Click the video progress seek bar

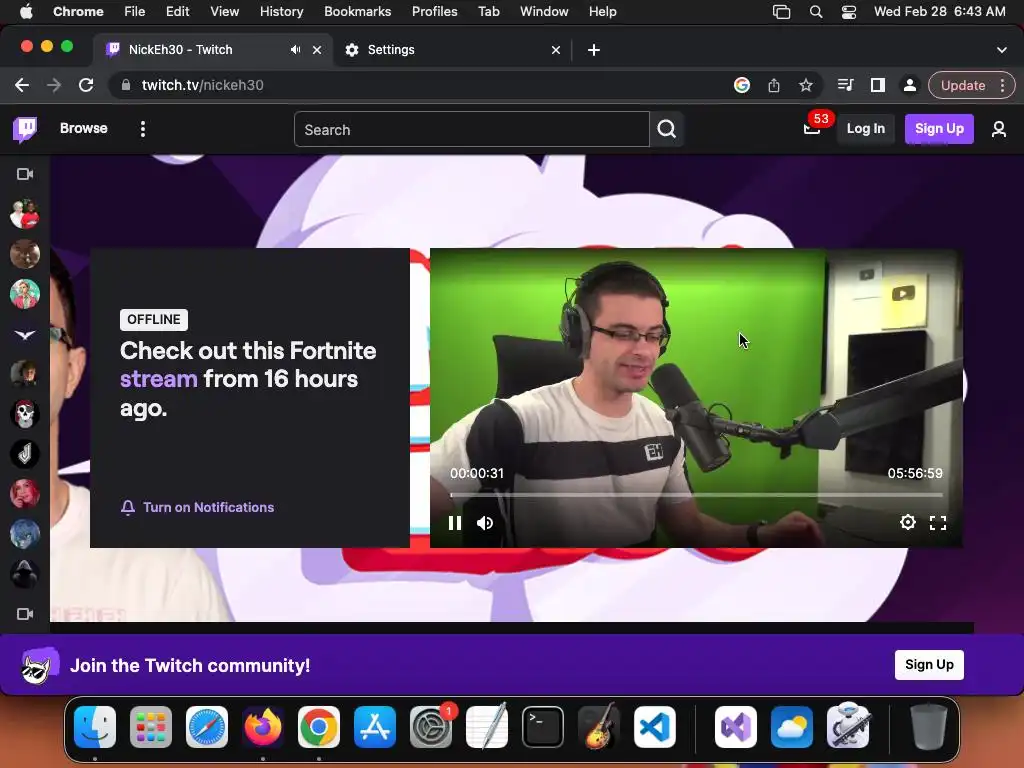click(x=696, y=495)
